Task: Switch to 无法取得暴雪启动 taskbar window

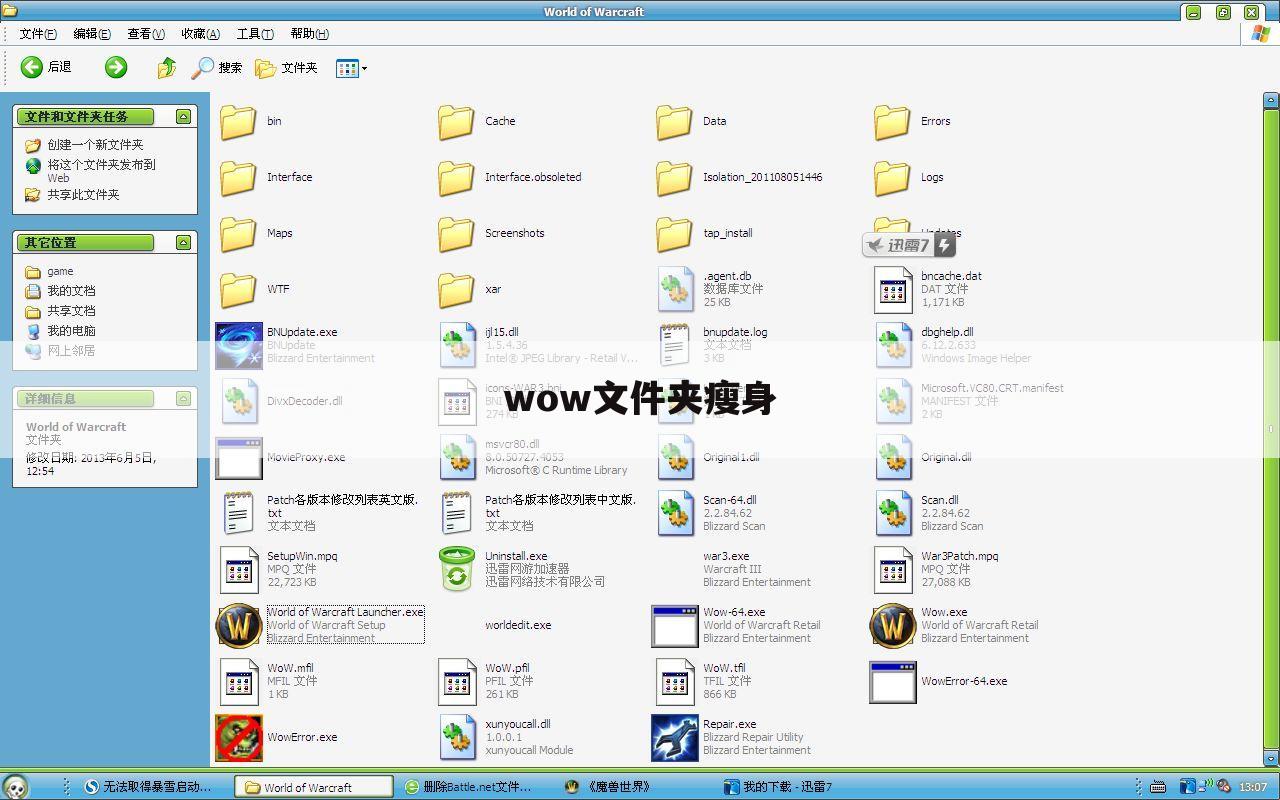Action: click(x=148, y=787)
